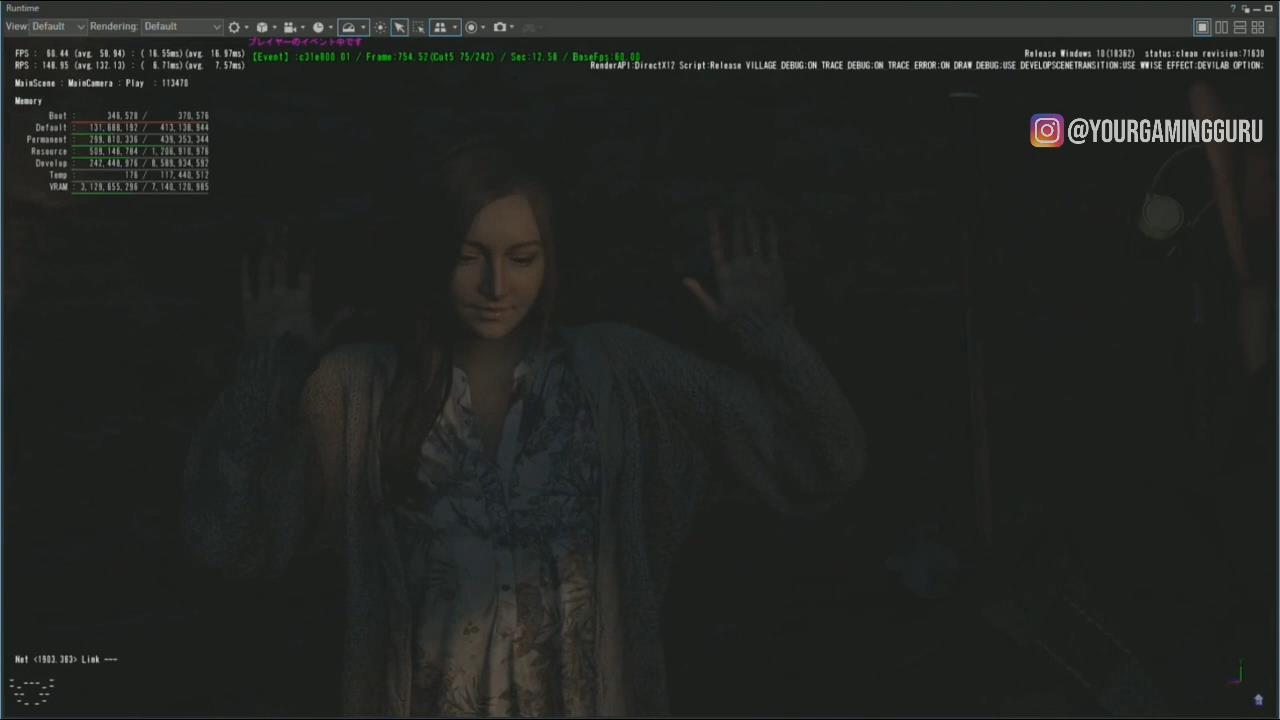Minimize the Runtime window
1280x720 pixels.
[1257, 8]
